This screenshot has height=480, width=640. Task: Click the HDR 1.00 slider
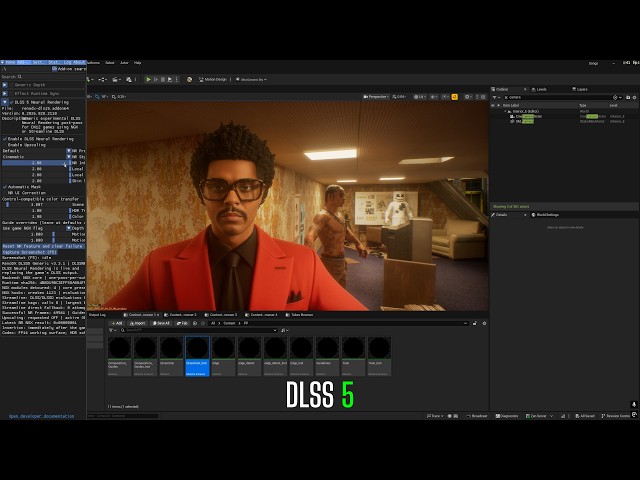tap(36, 211)
